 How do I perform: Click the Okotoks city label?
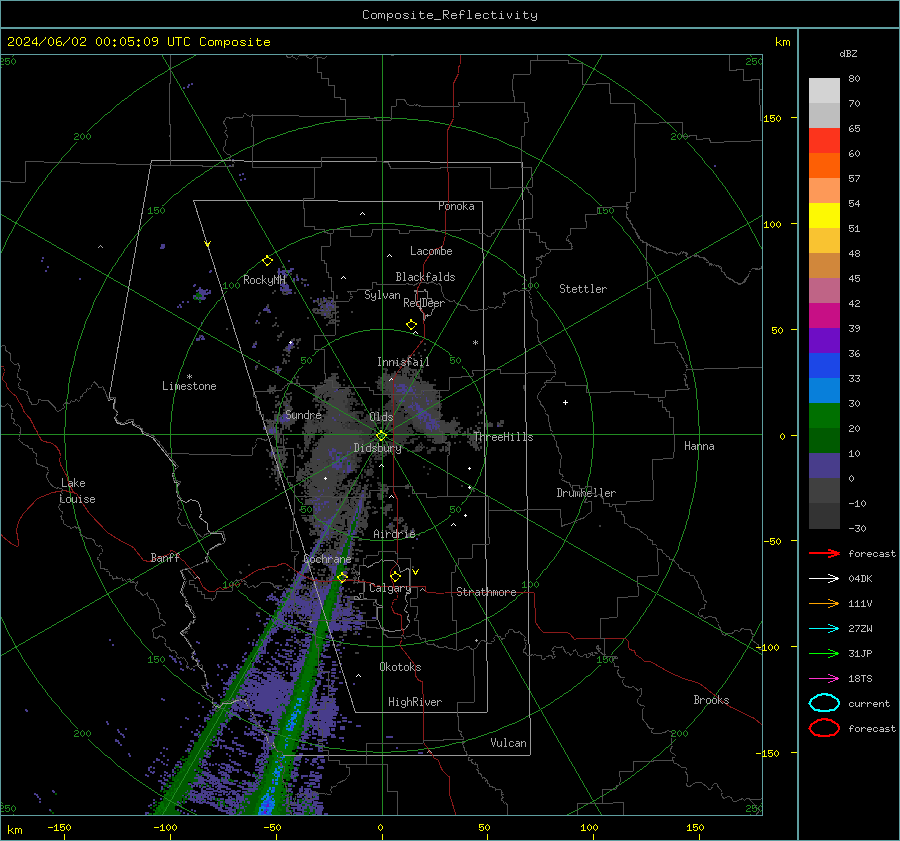400,667
